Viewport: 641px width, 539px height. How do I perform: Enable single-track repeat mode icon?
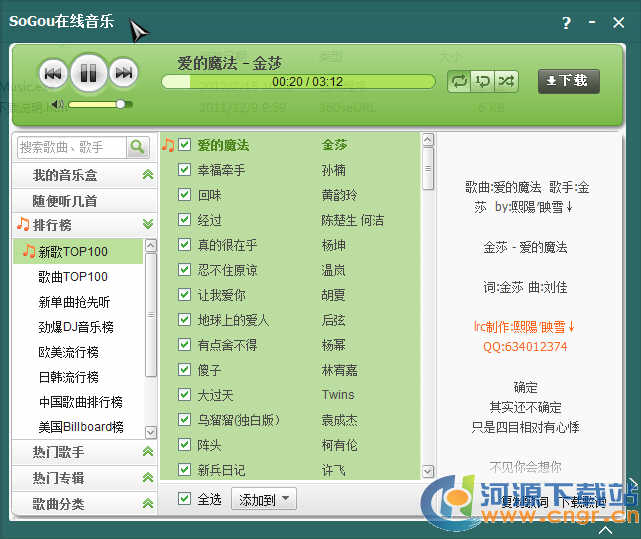(x=483, y=81)
